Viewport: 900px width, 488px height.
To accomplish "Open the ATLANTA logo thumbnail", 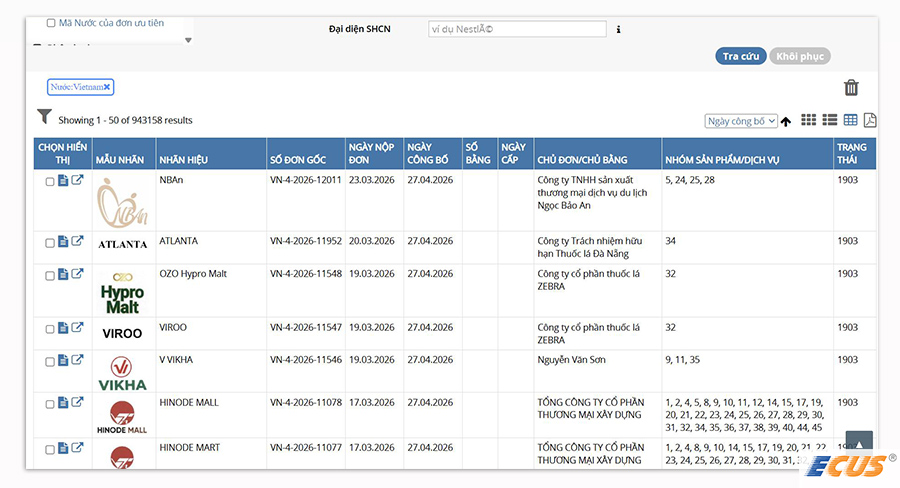I will coord(122,245).
